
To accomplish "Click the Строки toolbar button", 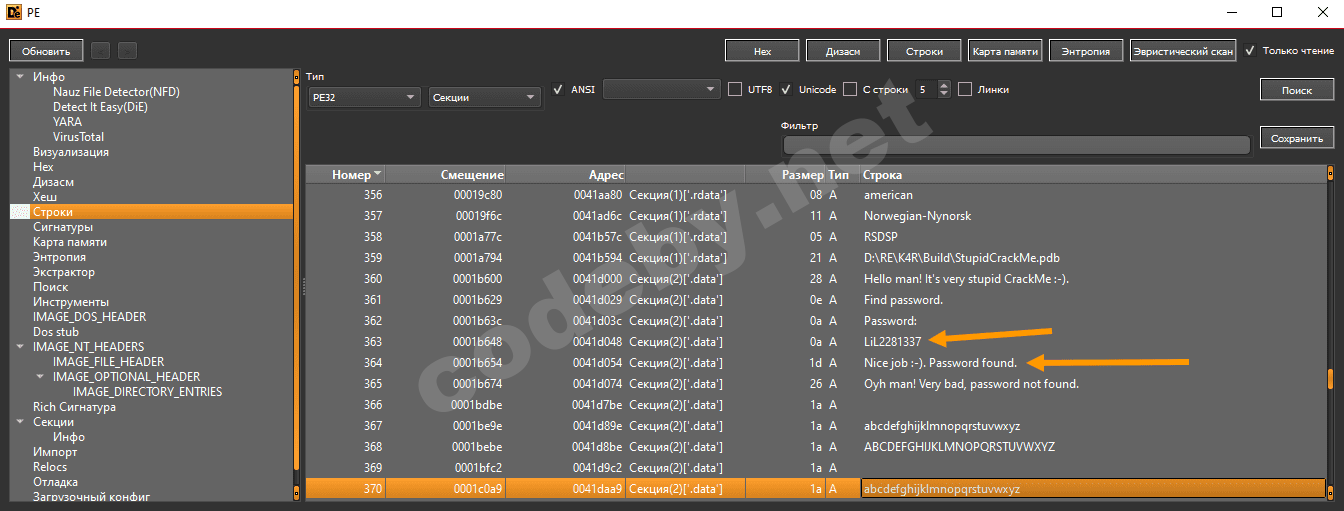I will 924,50.
